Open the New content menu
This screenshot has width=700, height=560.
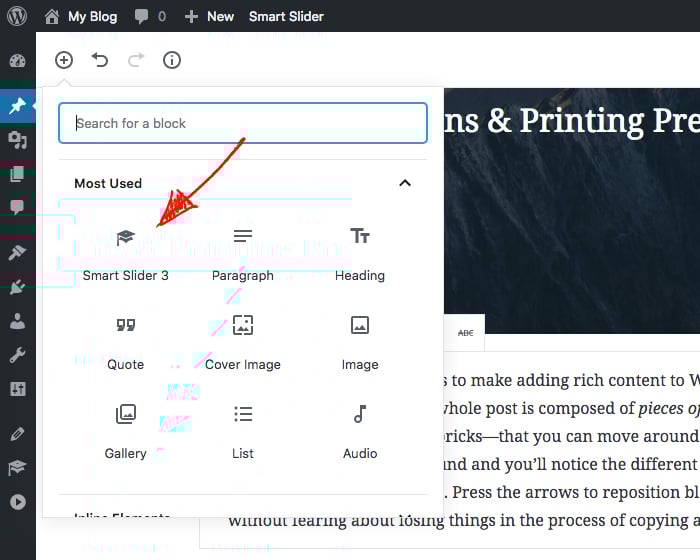(x=209, y=17)
